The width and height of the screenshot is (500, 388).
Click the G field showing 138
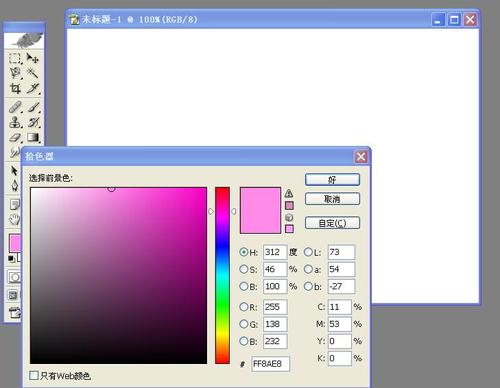275,324
